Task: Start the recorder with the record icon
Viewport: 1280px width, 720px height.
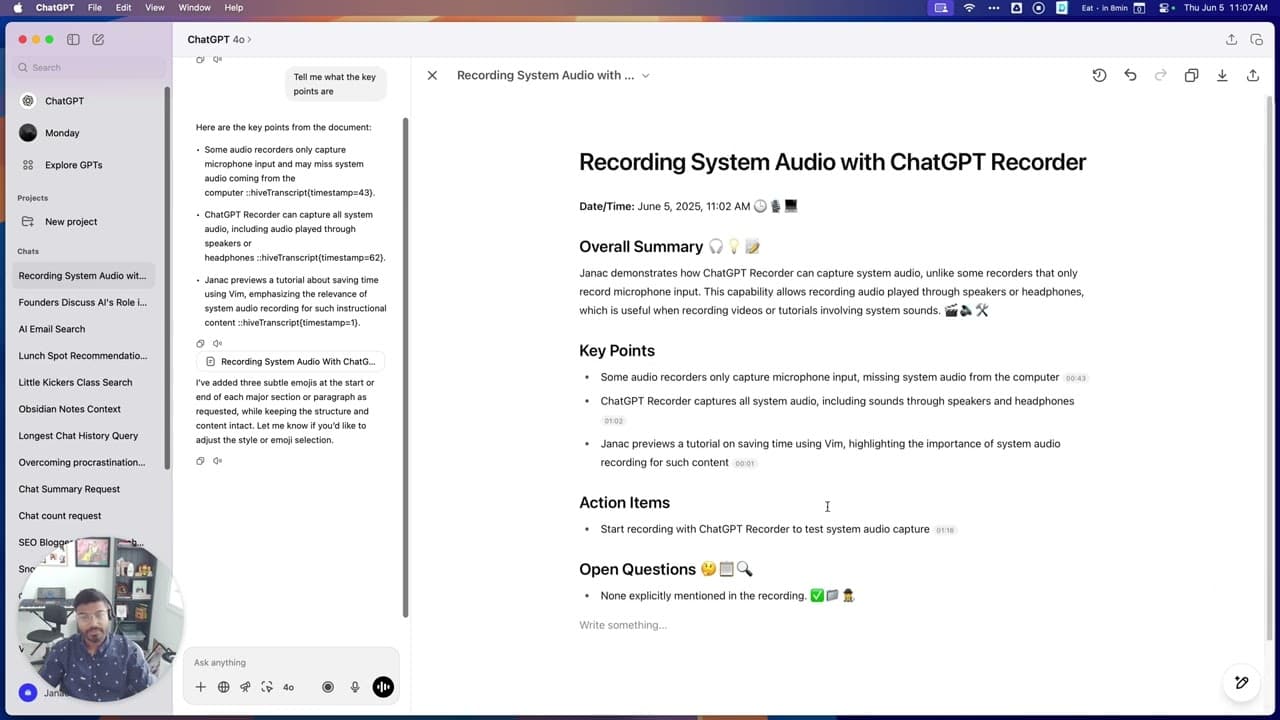Action: [x=328, y=687]
